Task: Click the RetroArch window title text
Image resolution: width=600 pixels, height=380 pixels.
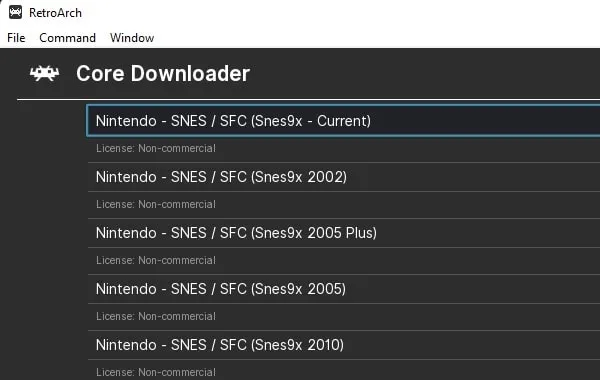Action: click(55, 13)
